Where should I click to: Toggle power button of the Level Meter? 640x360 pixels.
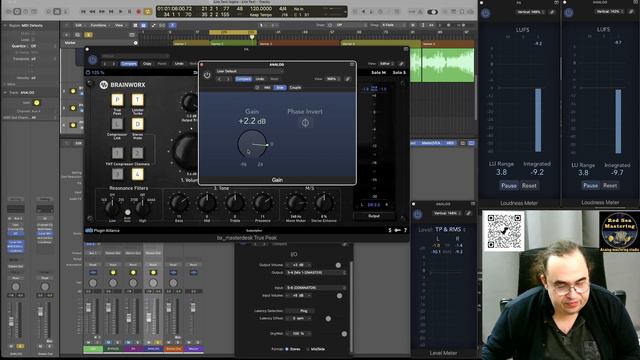[417, 214]
